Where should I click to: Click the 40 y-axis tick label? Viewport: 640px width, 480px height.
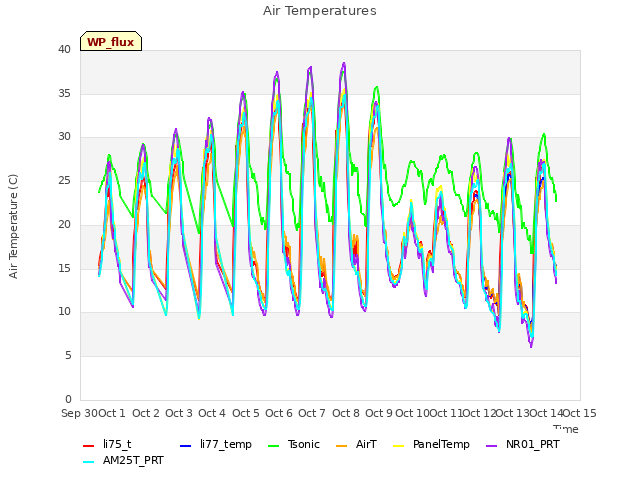(64, 49)
